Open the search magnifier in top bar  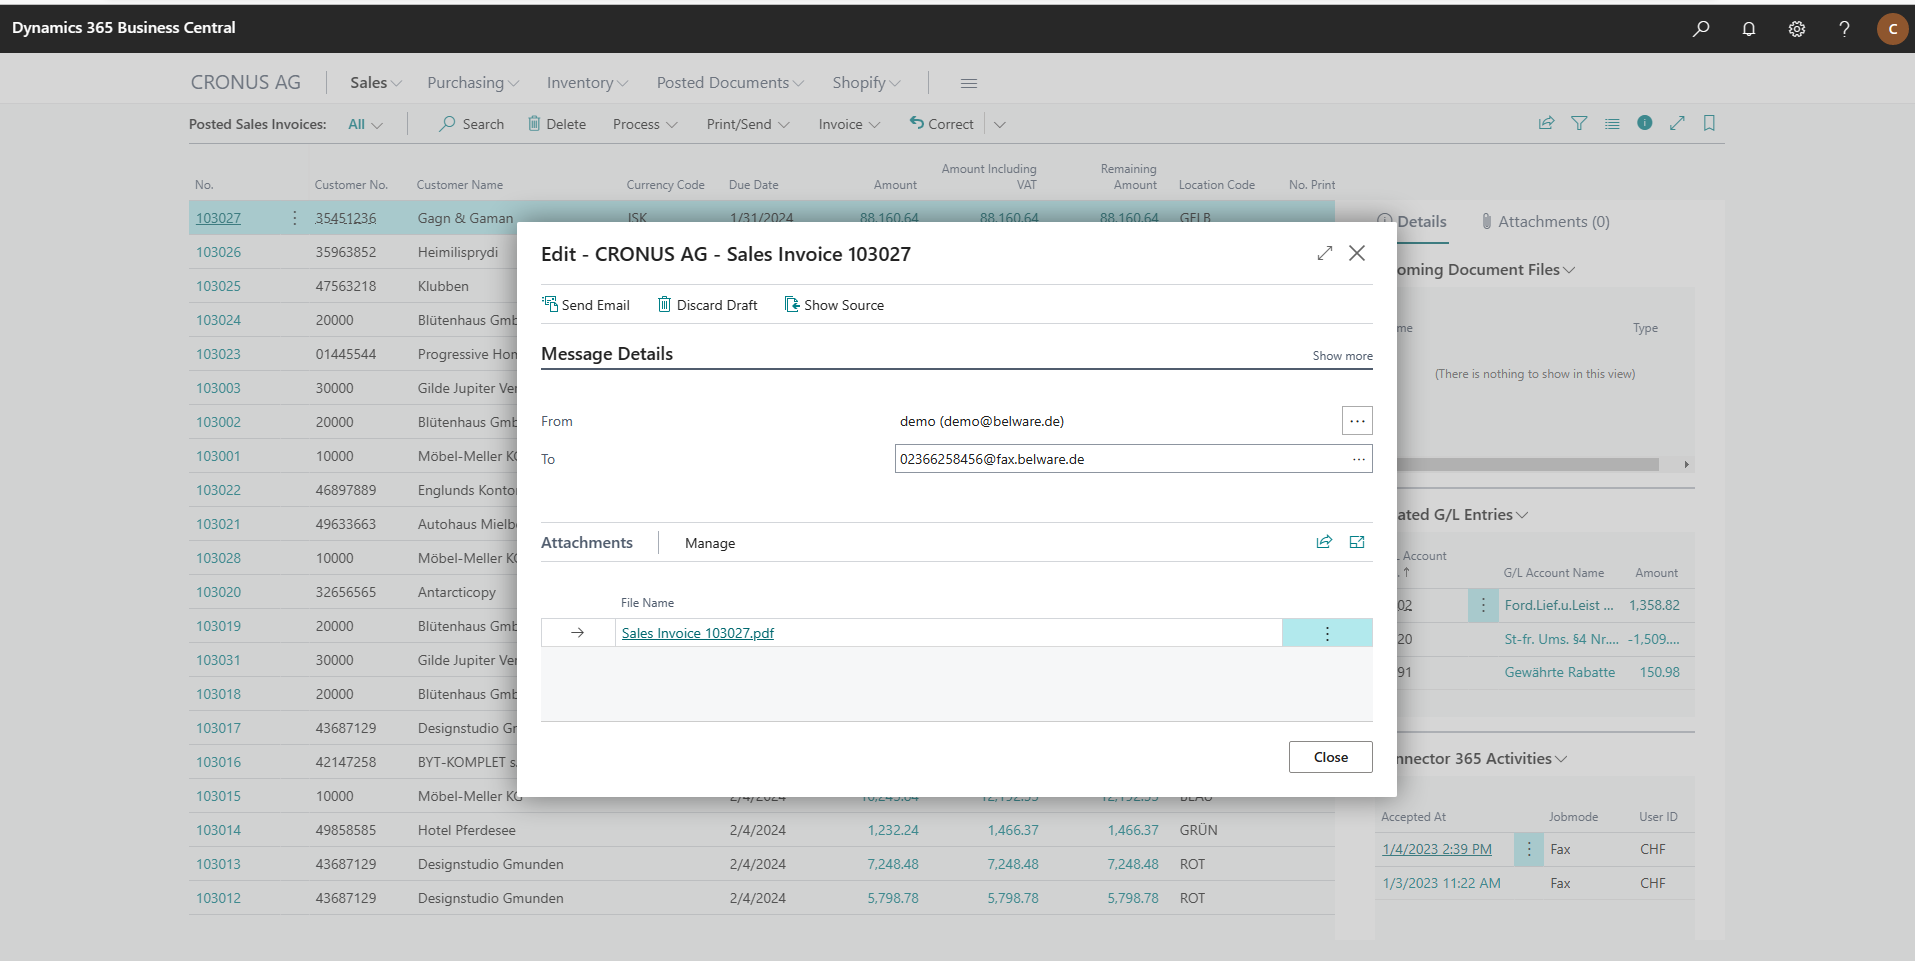tap(1700, 29)
